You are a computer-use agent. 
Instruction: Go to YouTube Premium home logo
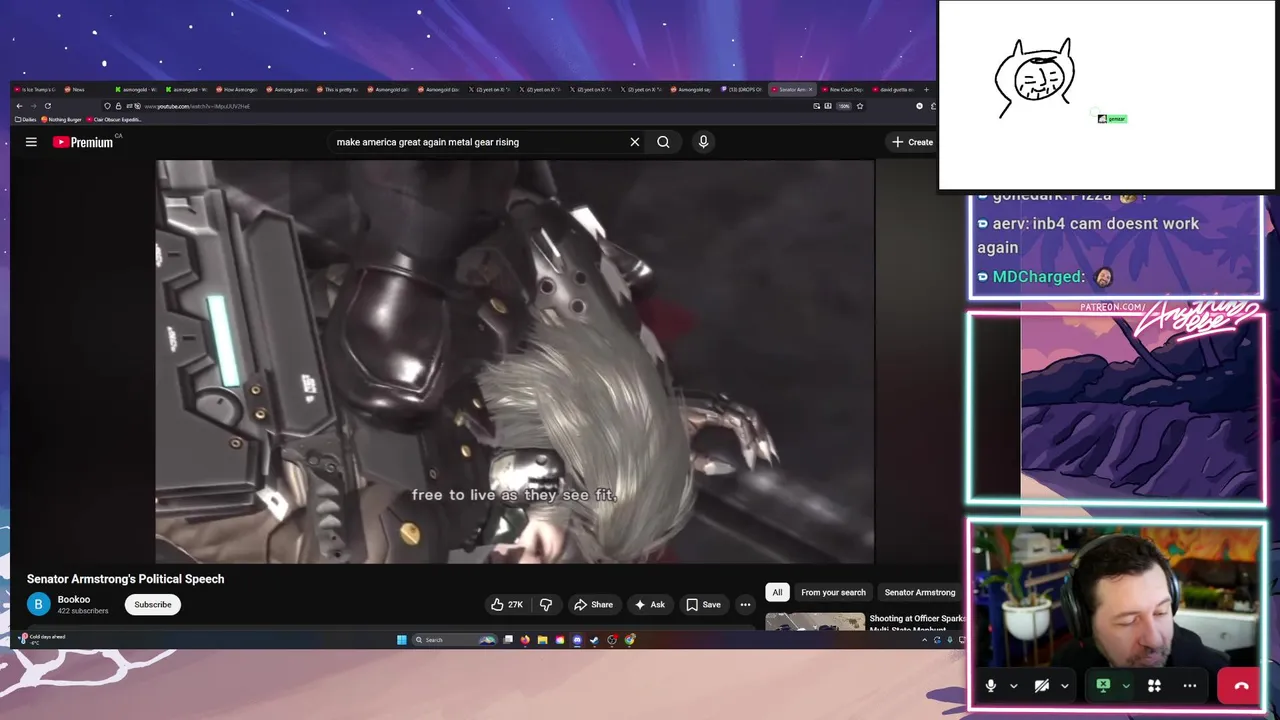point(83,142)
